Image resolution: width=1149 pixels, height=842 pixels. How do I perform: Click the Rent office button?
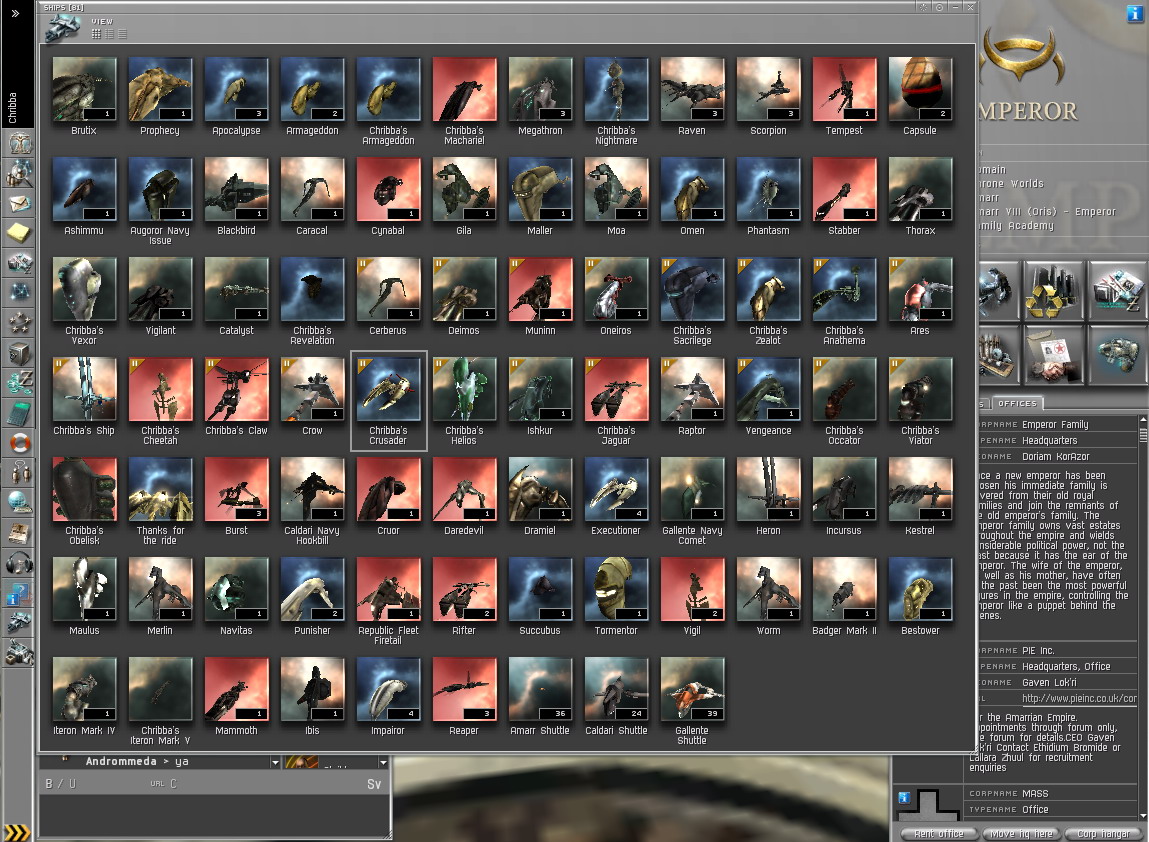(939, 834)
